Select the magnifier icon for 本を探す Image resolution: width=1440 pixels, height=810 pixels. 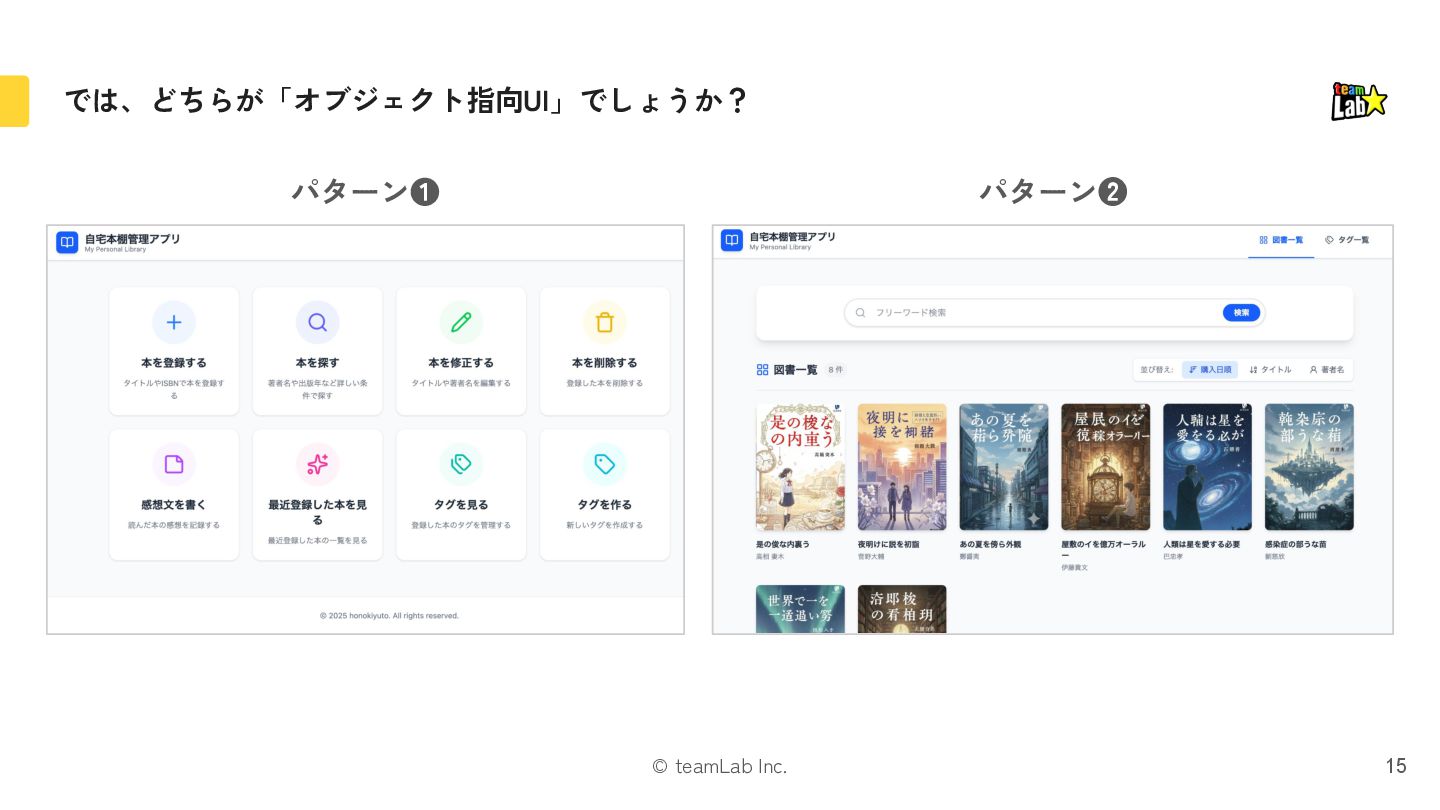pos(317,322)
